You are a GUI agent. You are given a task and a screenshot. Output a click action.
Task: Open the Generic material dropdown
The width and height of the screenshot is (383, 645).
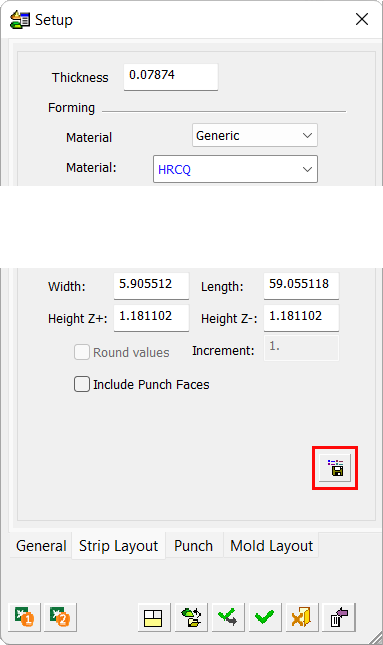coord(255,135)
